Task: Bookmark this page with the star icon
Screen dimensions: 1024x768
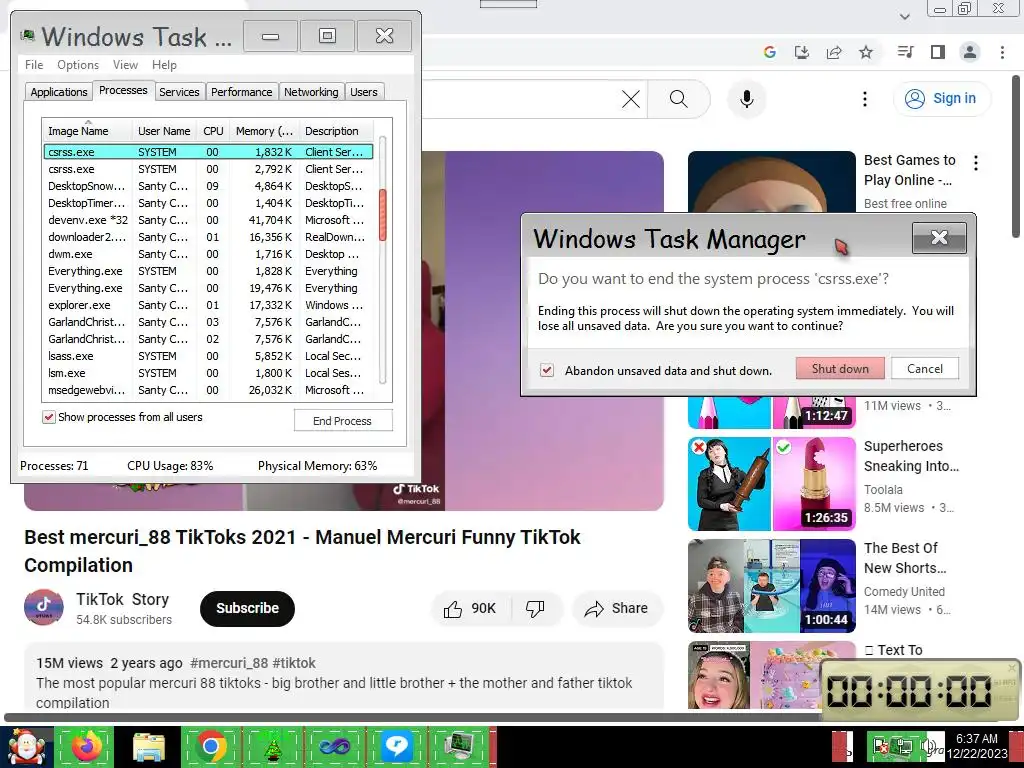Action: pyautogui.click(x=866, y=52)
